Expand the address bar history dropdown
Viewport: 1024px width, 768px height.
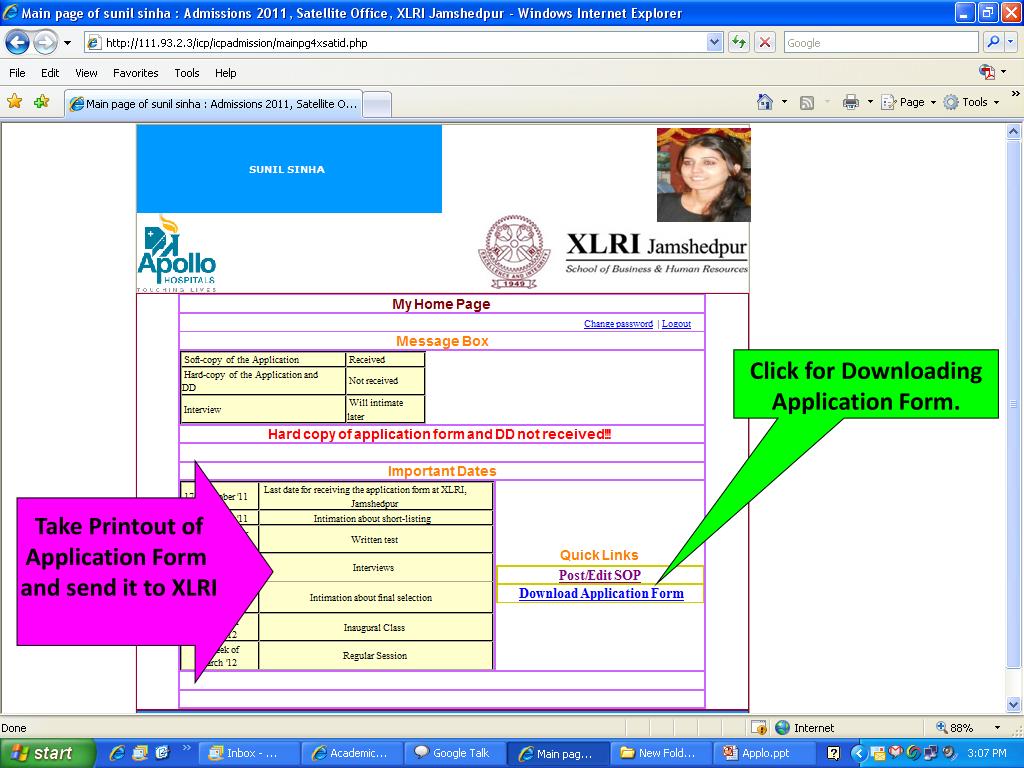(x=714, y=43)
